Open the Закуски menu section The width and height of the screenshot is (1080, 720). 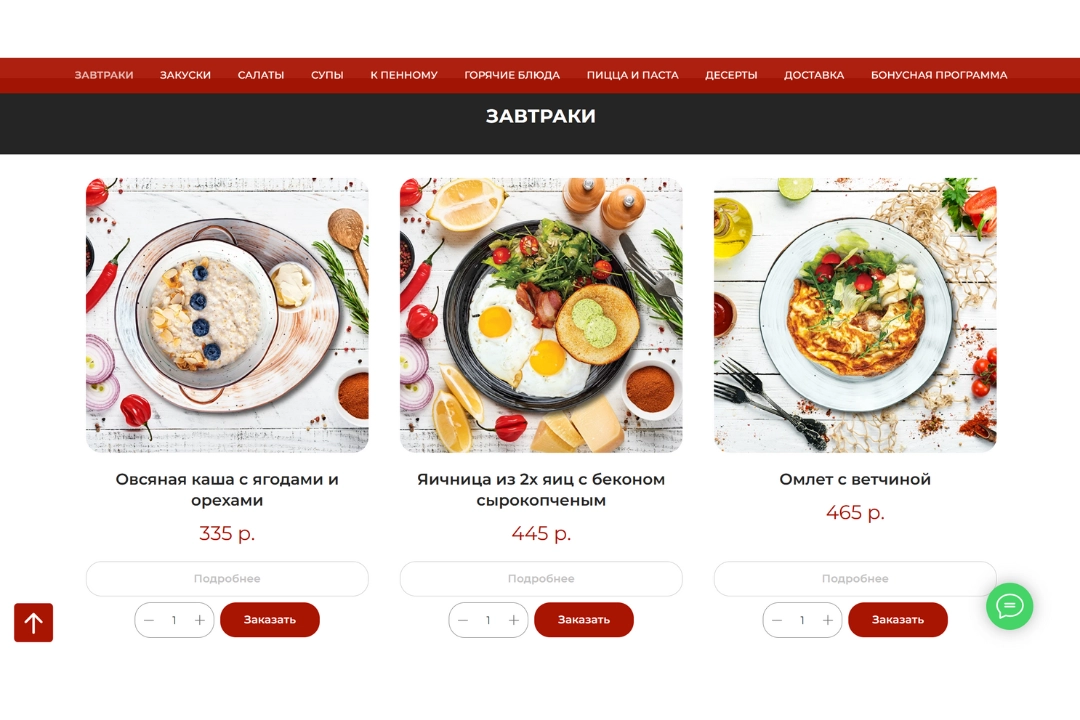click(185, 75)
